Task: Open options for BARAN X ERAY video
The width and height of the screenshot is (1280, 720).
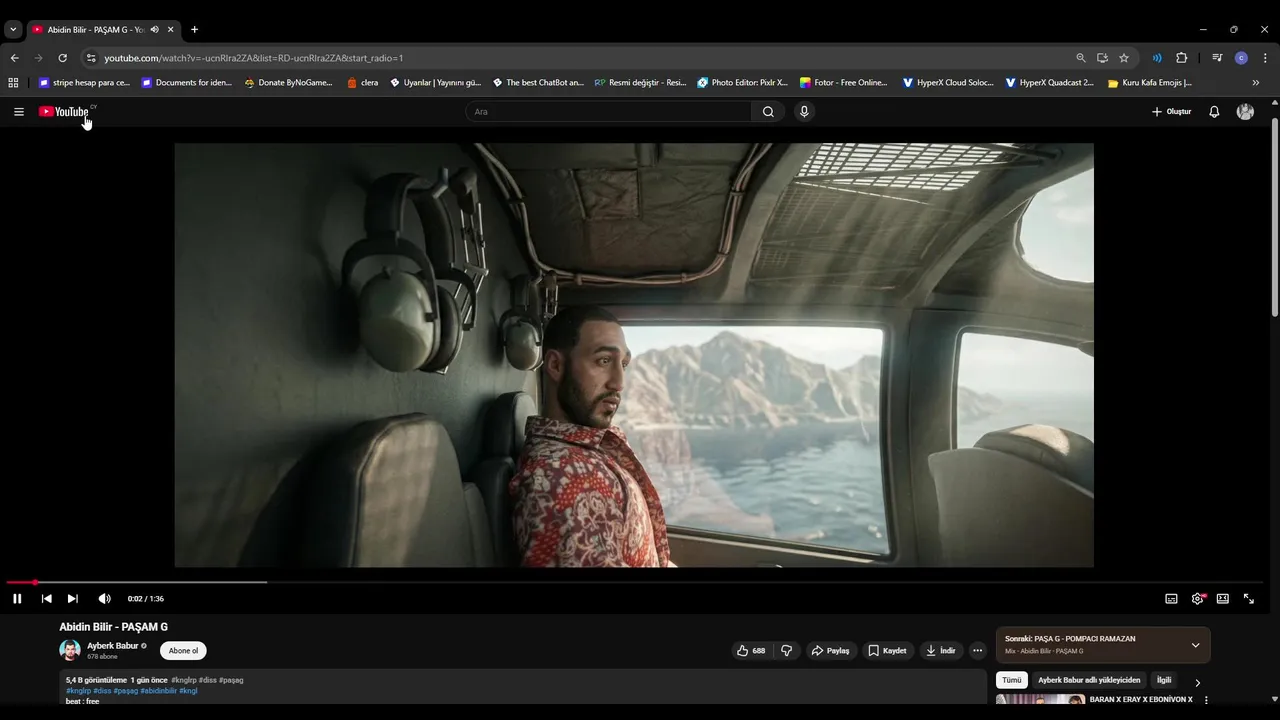Action: coord(1206,700)
